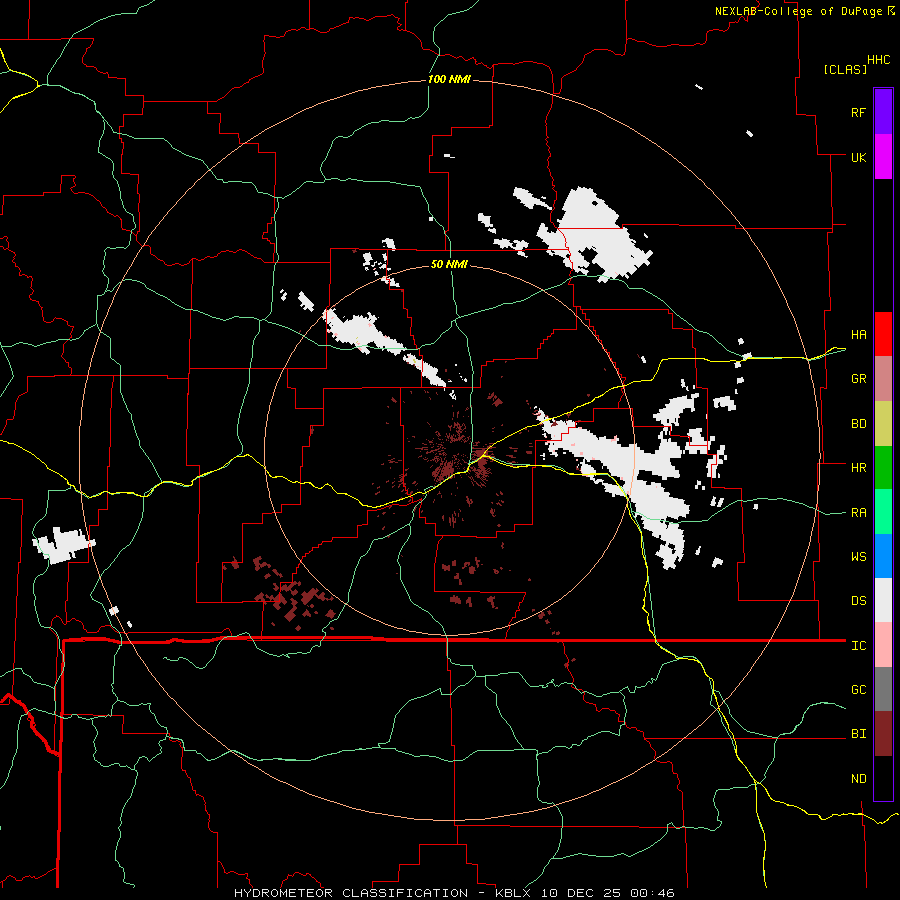Image resolution: width=900 pixels, height=900 pixels.
Task: Click the HYDROMETEOR CLASSIFICATION title text
Action: point(351,893)
